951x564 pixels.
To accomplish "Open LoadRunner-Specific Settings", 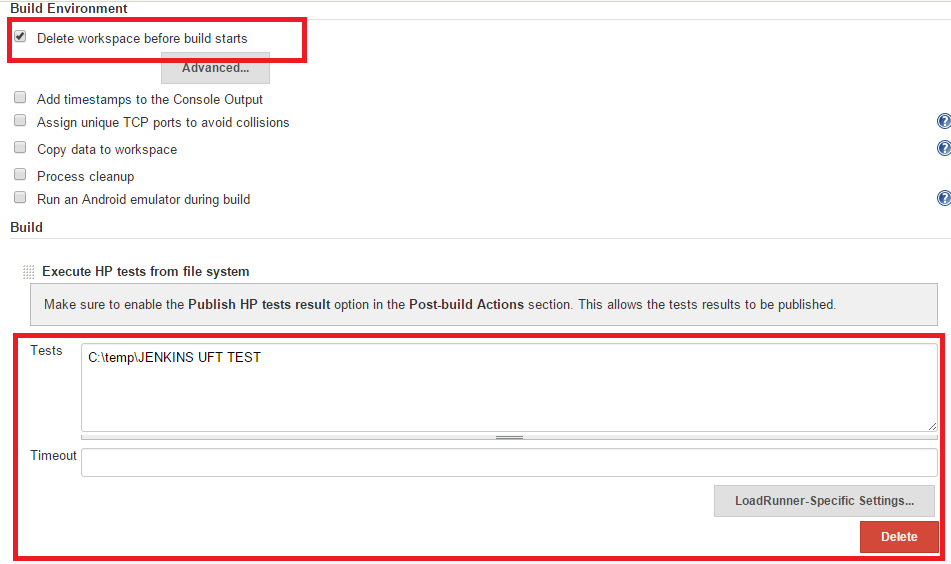I will pos(824,501).
